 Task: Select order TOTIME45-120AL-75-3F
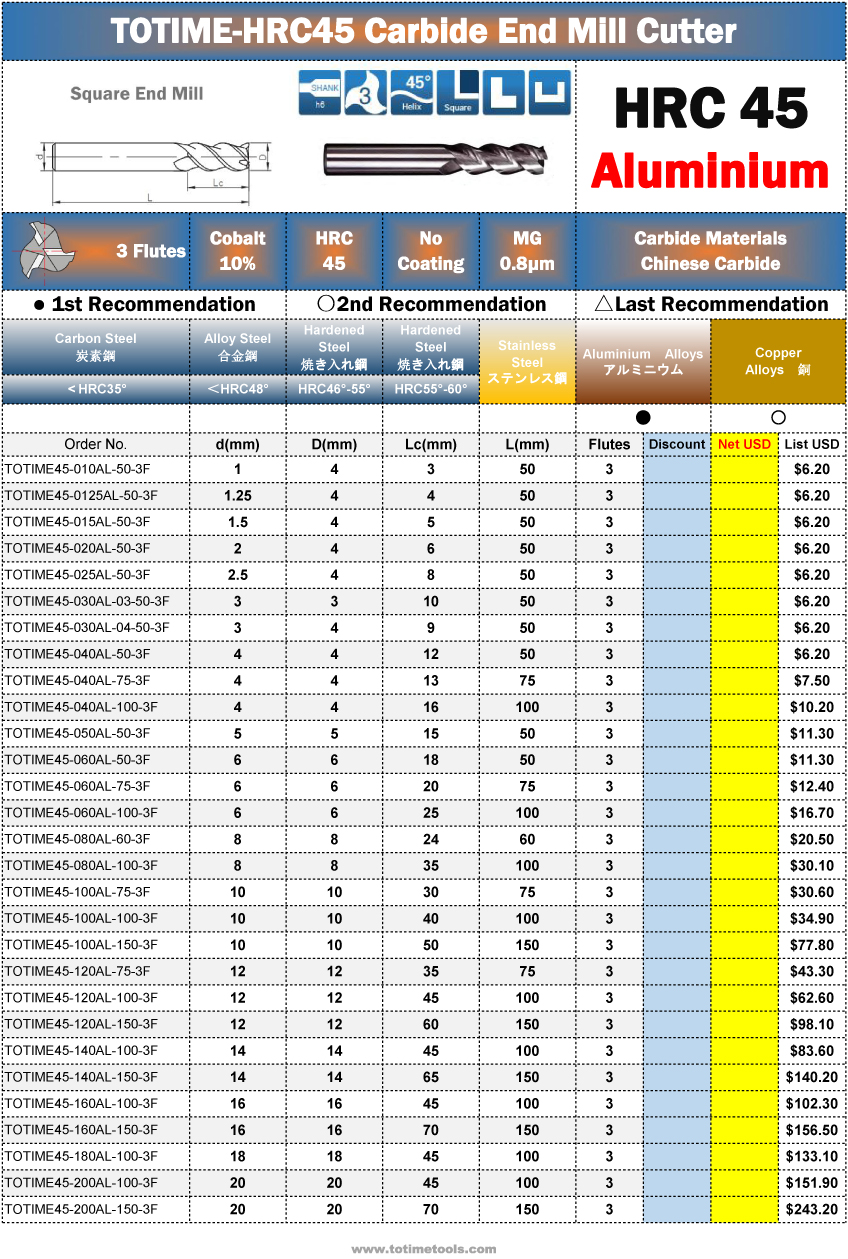77,971
